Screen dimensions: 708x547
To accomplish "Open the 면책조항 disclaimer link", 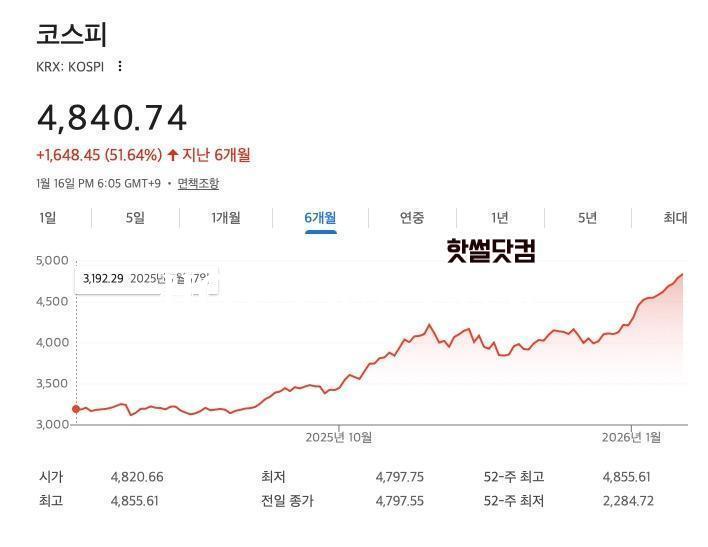I will (198, 183).
